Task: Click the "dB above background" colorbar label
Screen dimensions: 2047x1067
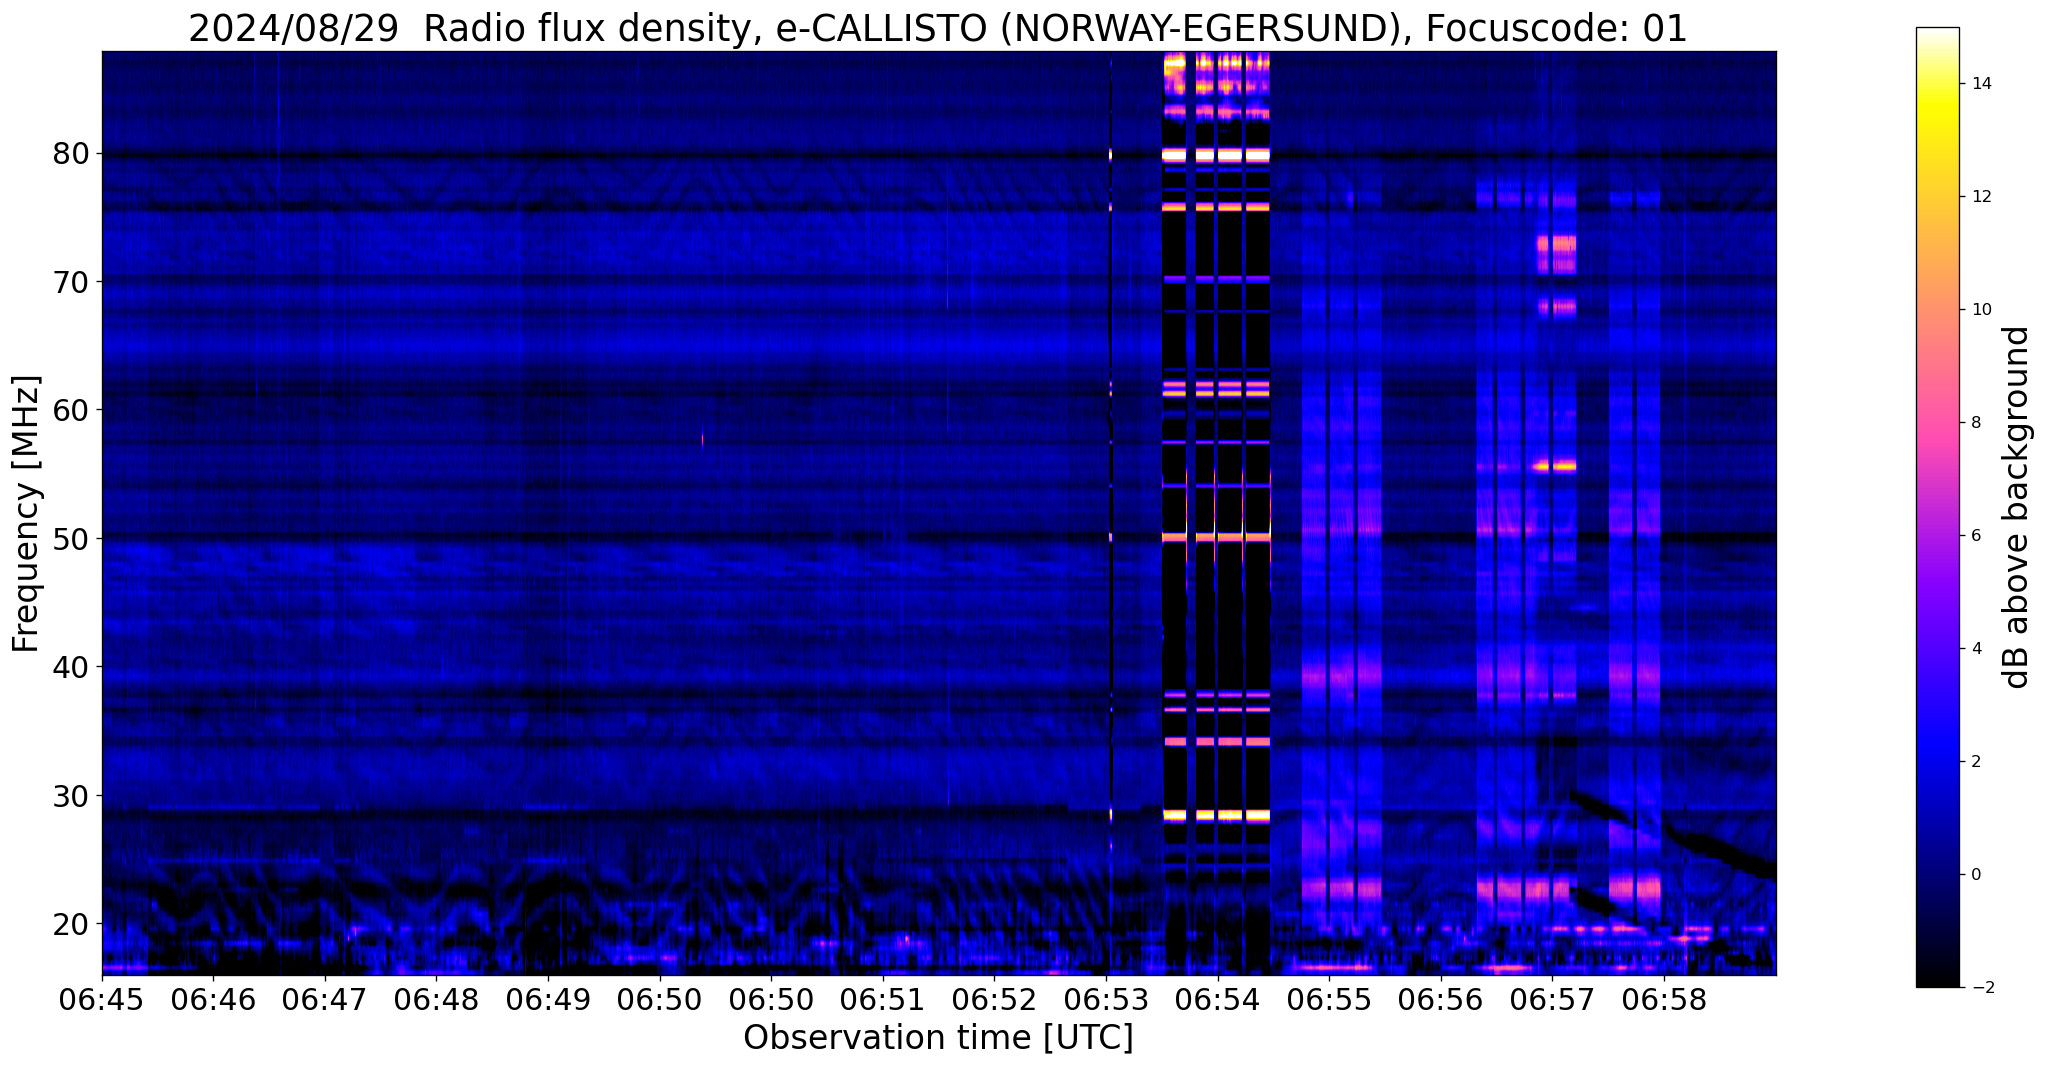Action: click(2017, 507)
